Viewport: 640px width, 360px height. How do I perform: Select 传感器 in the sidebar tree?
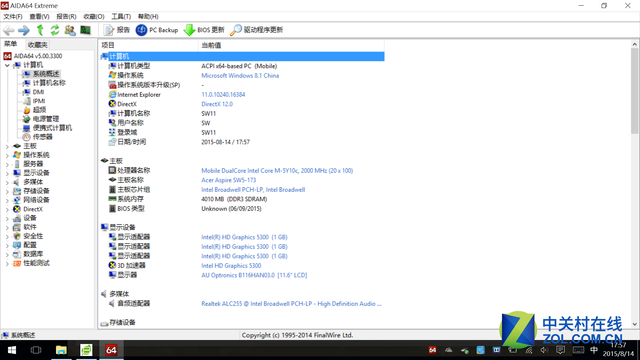click(42, 137)
